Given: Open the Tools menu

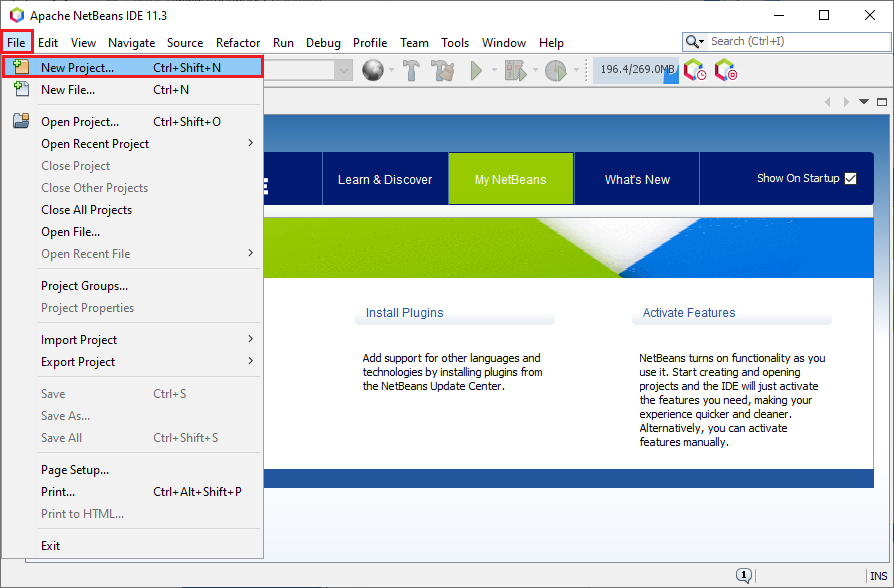Looking at the screenshot, I should tap(455, 43).
